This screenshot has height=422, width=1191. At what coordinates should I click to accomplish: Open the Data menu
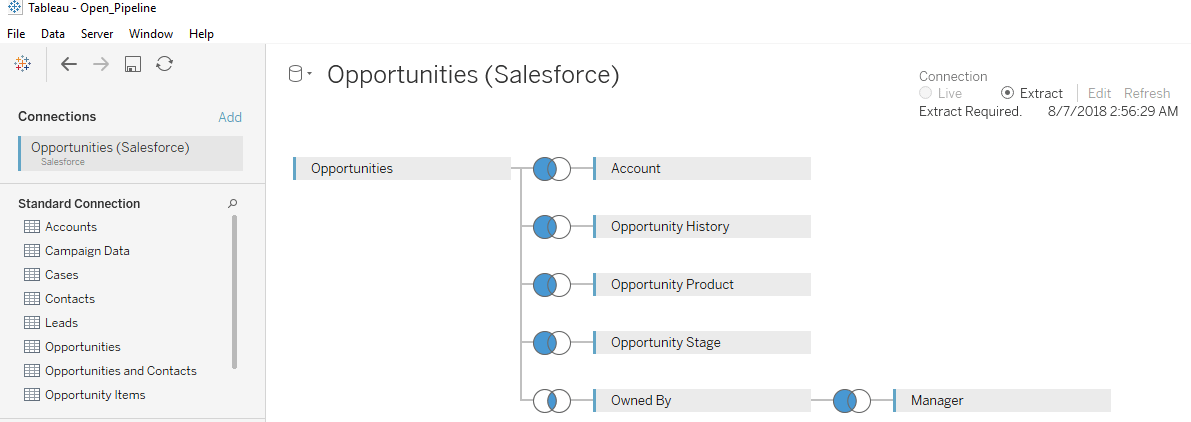(x=53, y=34)
